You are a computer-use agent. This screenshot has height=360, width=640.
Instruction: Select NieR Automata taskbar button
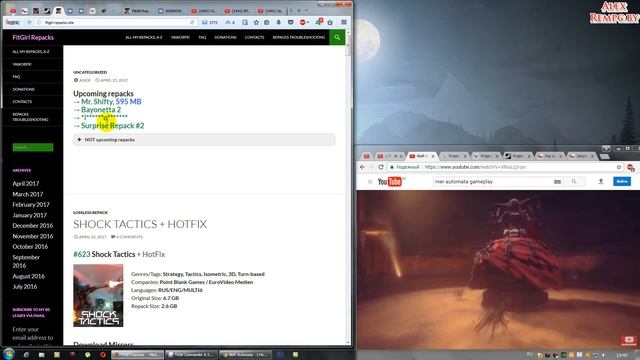pyautogui.click(x=246, y=355)
